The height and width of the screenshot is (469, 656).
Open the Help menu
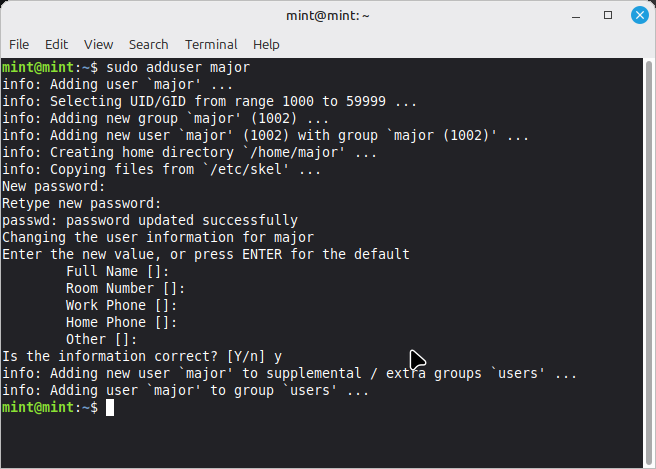tap(266, 44)
